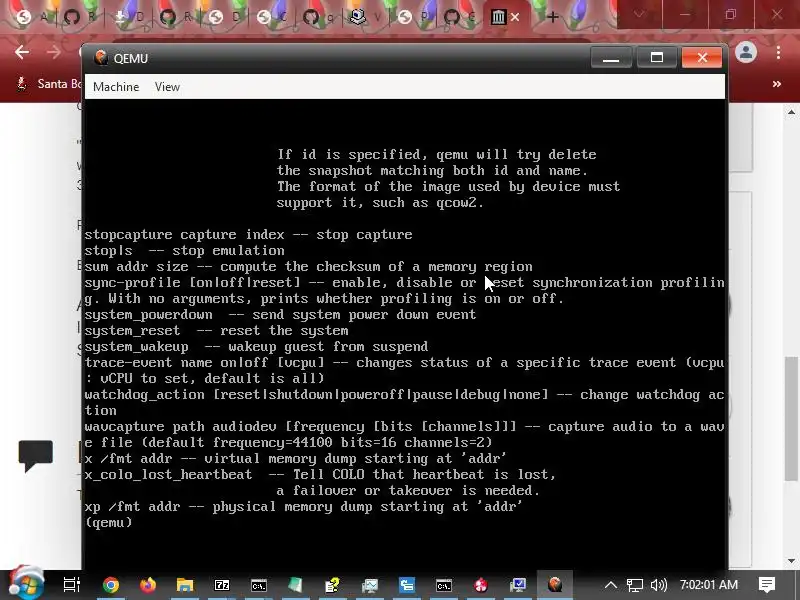Open the performance monitor taskbar icon
This screenshot has height=600, width=800.
point(369,585)
